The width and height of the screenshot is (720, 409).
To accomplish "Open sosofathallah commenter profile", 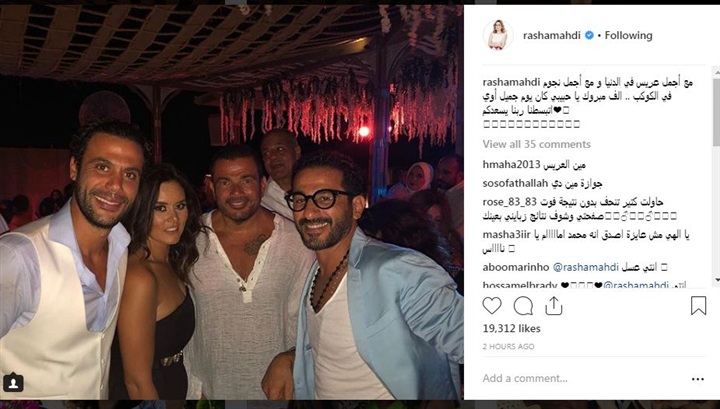I will click(x=515, y=184).
